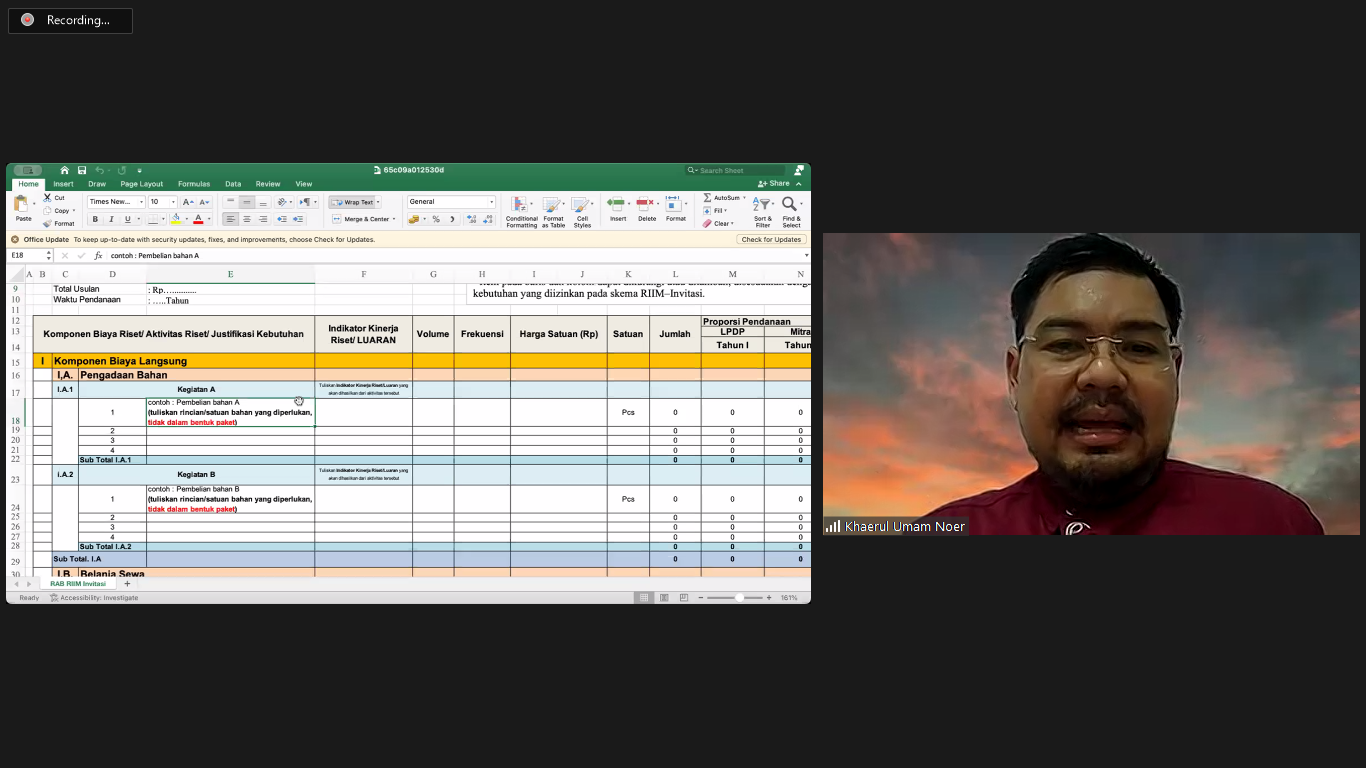This screenshot has width=1366, height=768.
Task: Click the Name Box showing E18
Action: click(28, 255)
